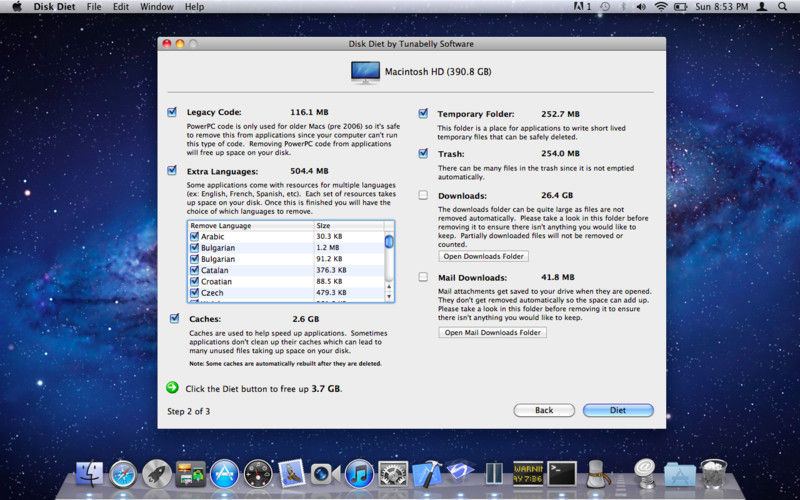Click Open Downloads Folder button
The height and width of the screenshot is (500, 800).
[x=484, y=256]
